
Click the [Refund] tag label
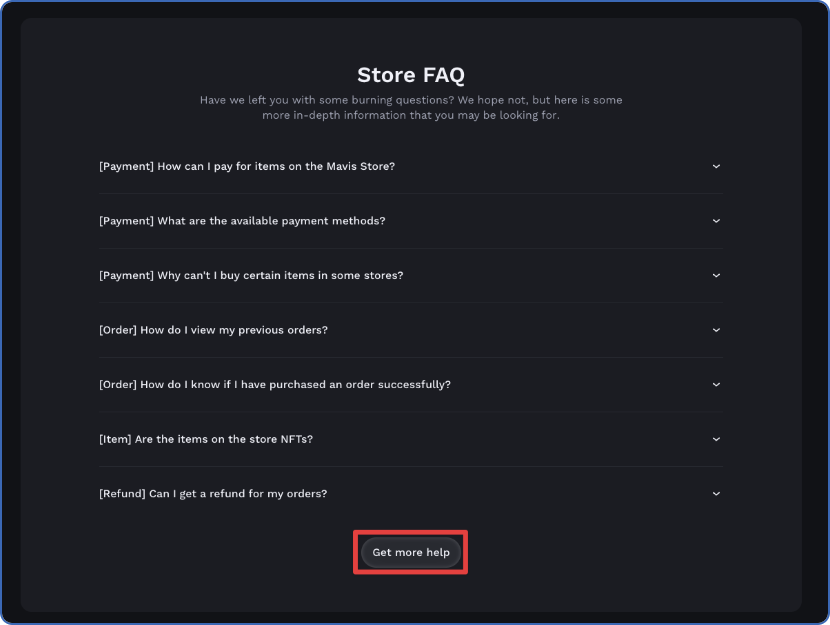(x=122, y=493)
